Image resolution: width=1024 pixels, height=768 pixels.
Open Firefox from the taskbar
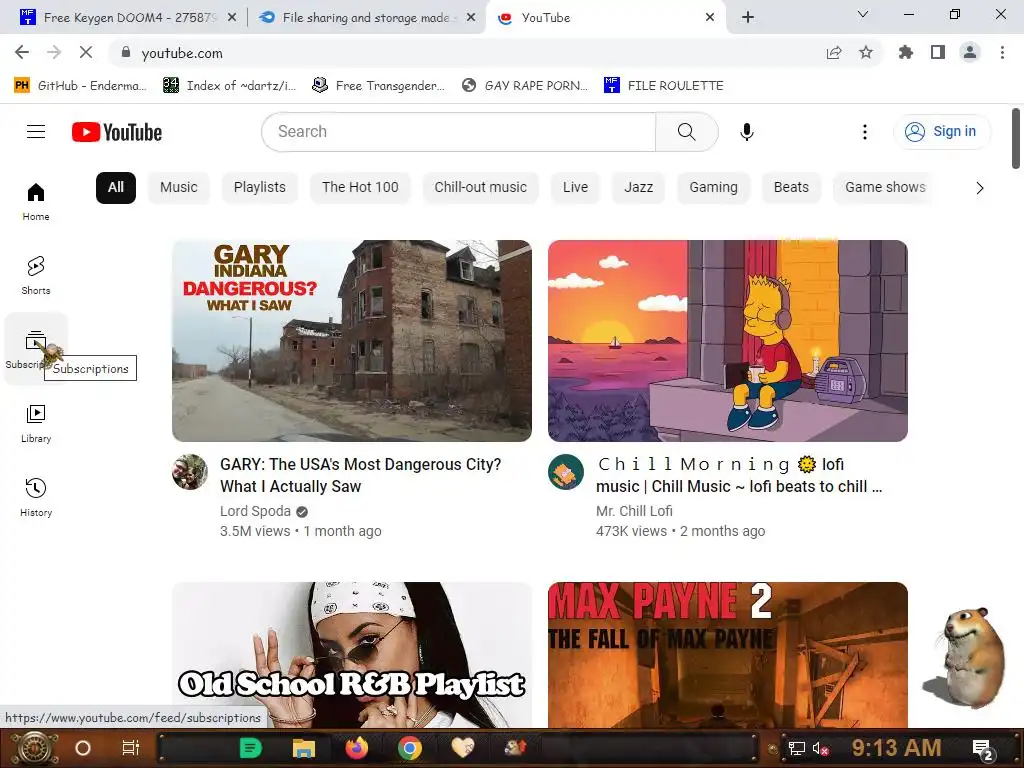tap(357, 748)
